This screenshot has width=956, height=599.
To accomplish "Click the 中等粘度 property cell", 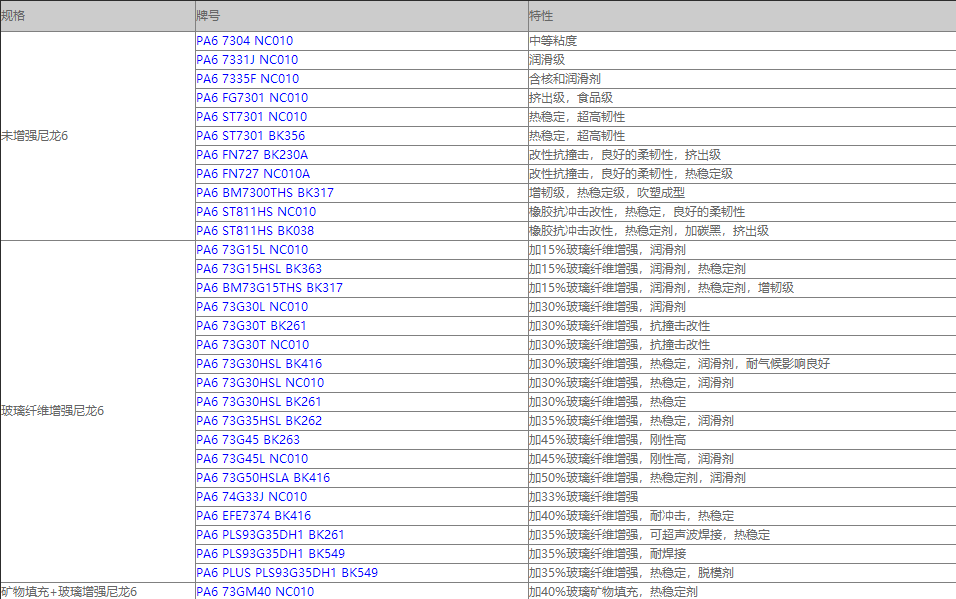I will [x=742, y=41].
